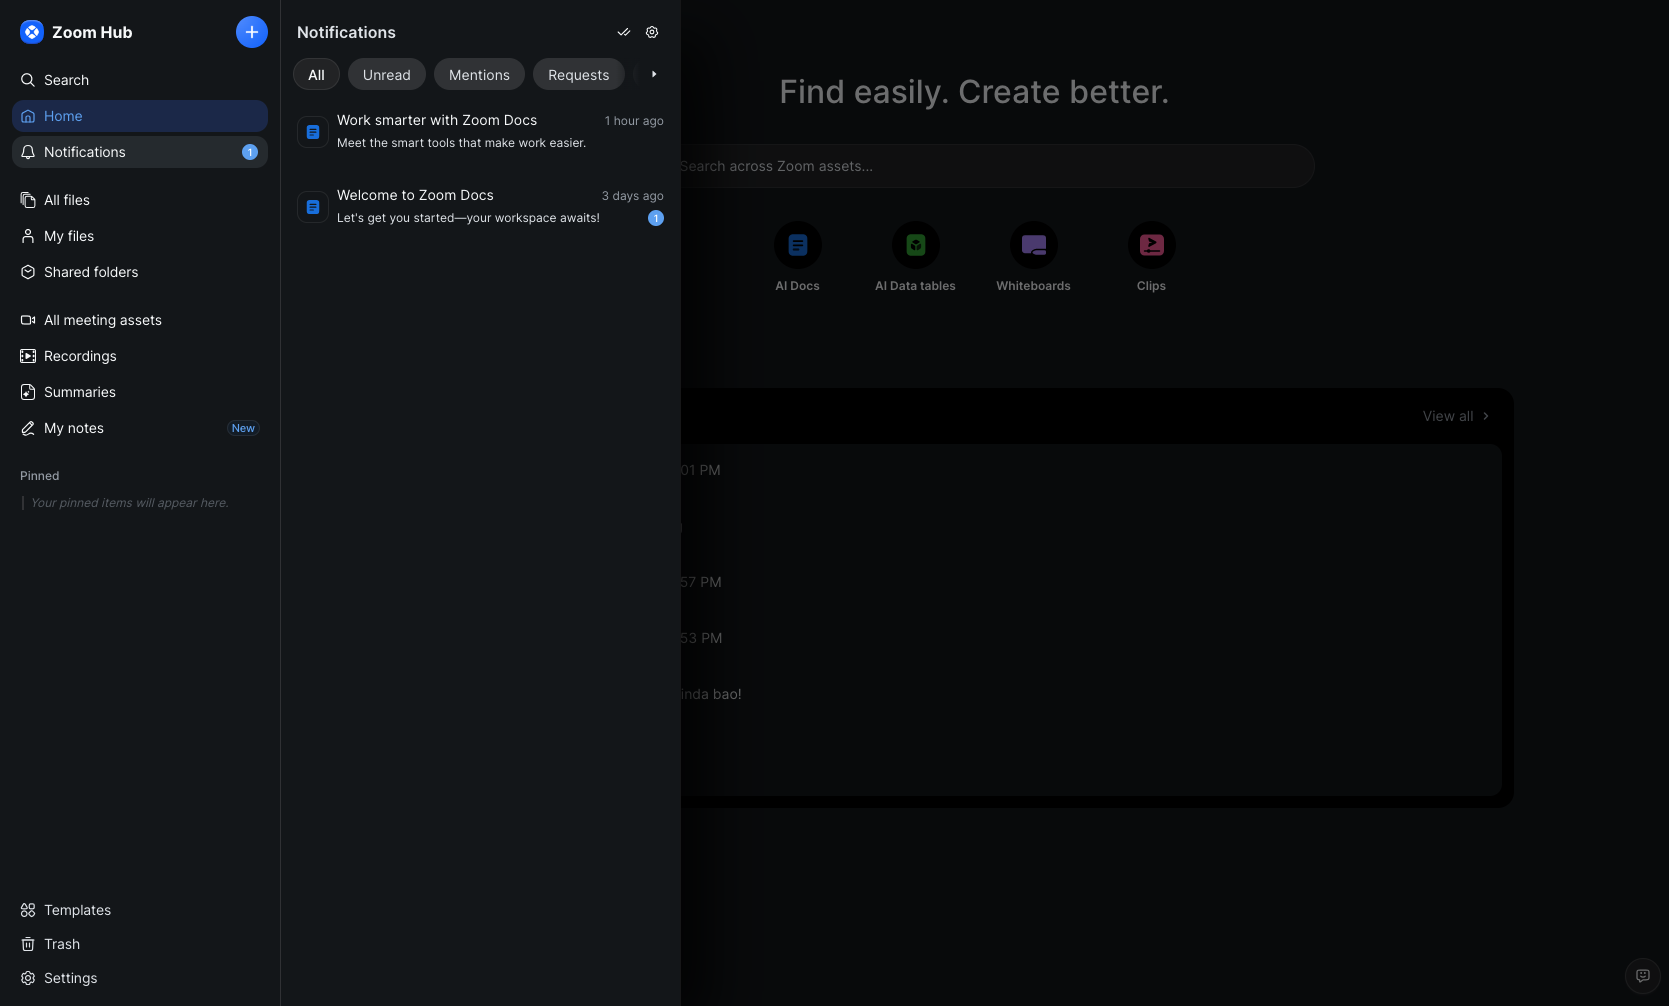Select the All notifications filter tab
The width and height of the screenshot is (1669, 1006).
[316, 75]
